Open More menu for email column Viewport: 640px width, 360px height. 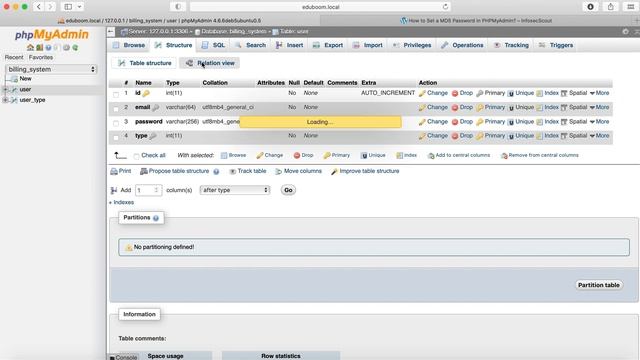coord(599,107)
